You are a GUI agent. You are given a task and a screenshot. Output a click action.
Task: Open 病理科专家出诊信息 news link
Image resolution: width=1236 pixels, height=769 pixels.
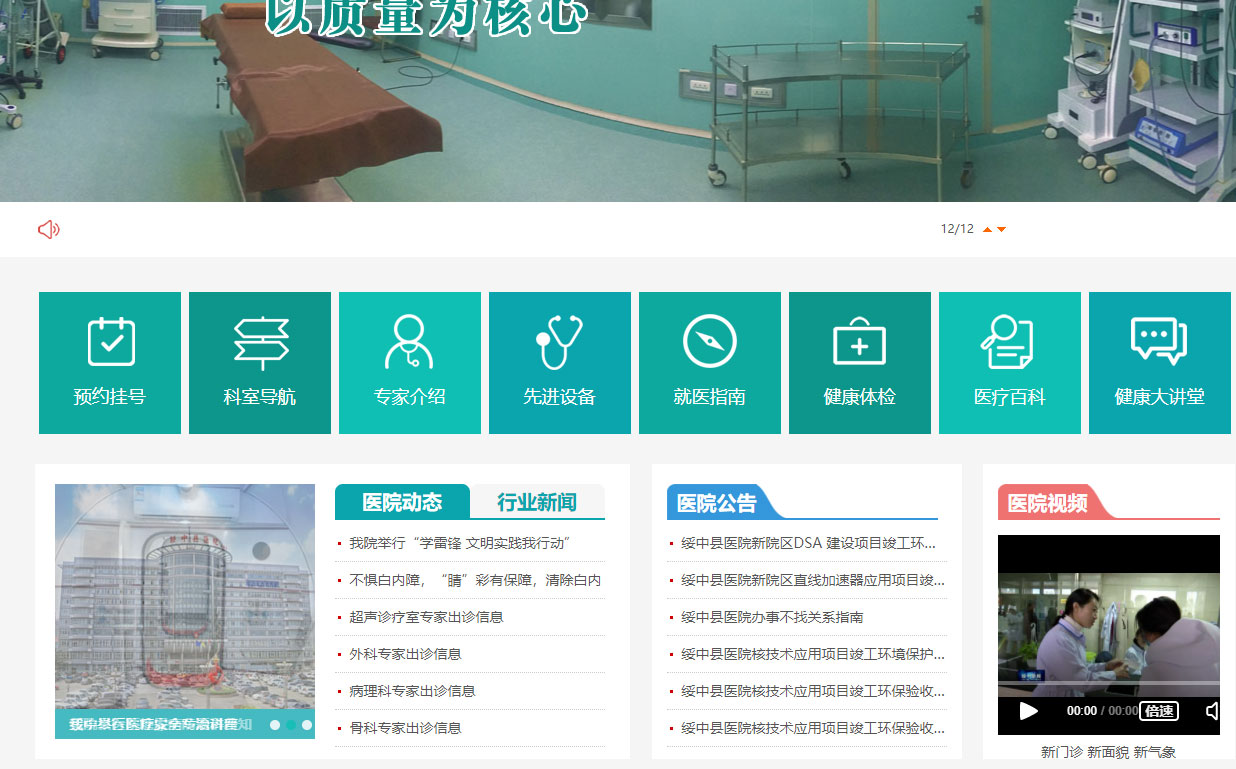(x=412, y=691)
